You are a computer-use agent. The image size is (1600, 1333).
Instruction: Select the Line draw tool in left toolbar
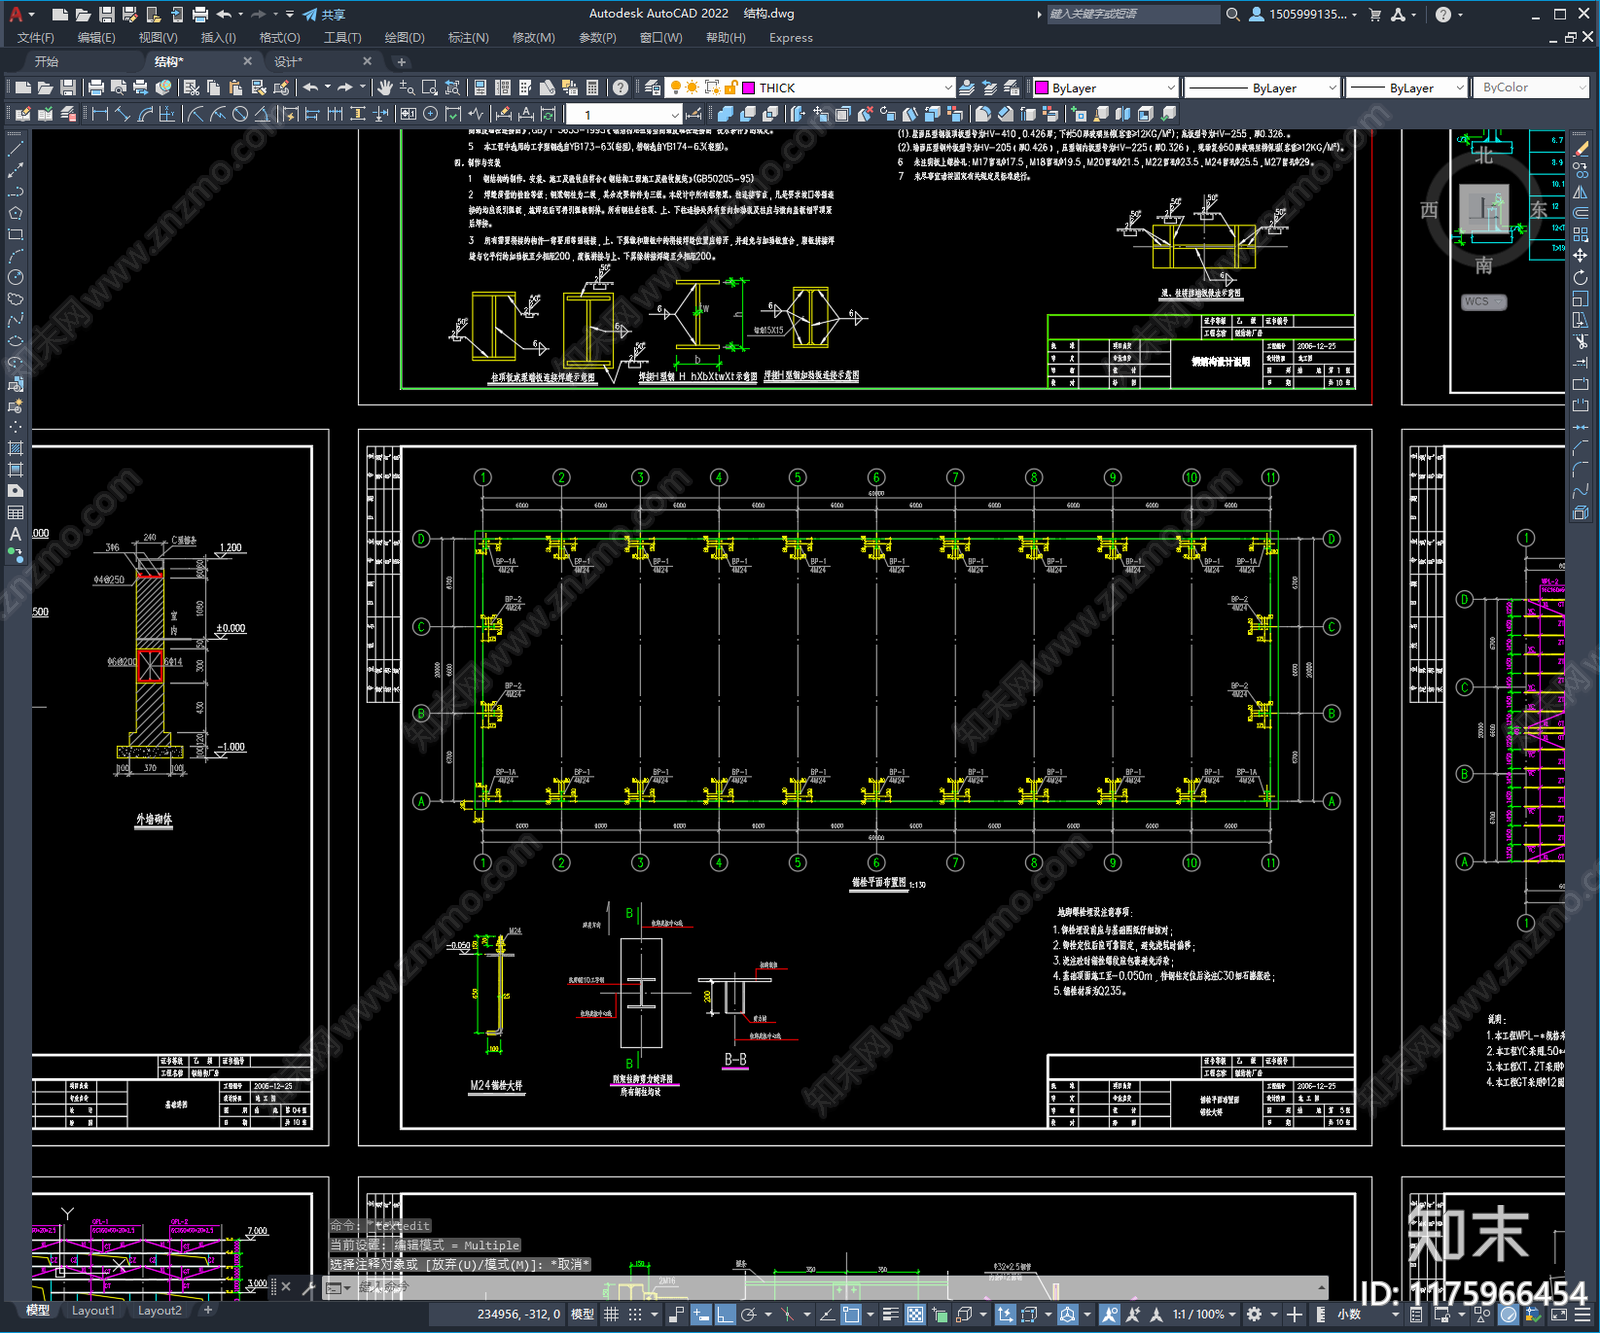(15, 148)
